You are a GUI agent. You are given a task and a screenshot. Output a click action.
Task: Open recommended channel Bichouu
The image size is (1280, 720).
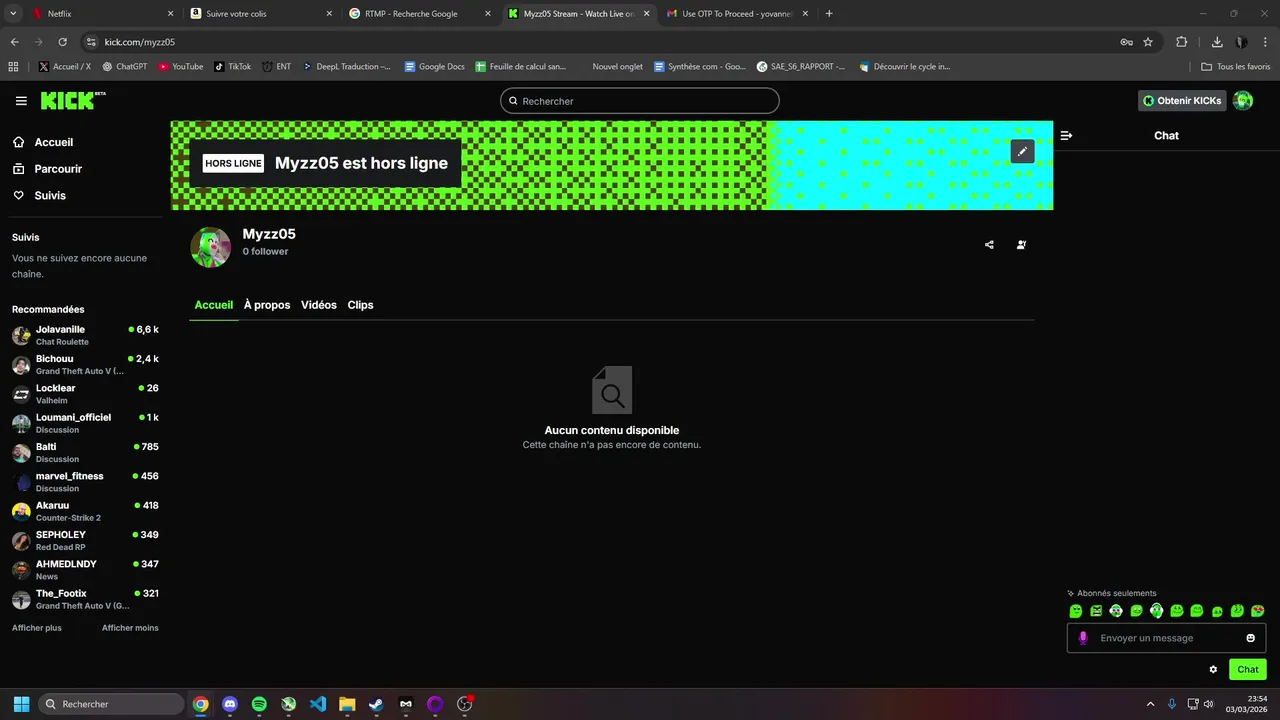click(x=85, y=364)
